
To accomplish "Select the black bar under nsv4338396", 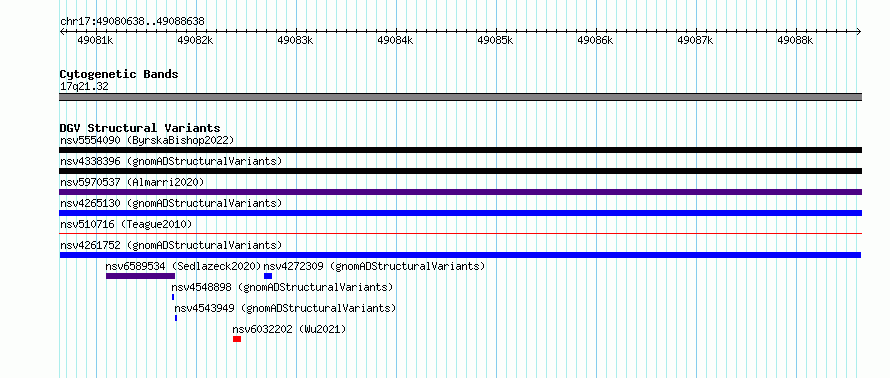I will (460, 171).
